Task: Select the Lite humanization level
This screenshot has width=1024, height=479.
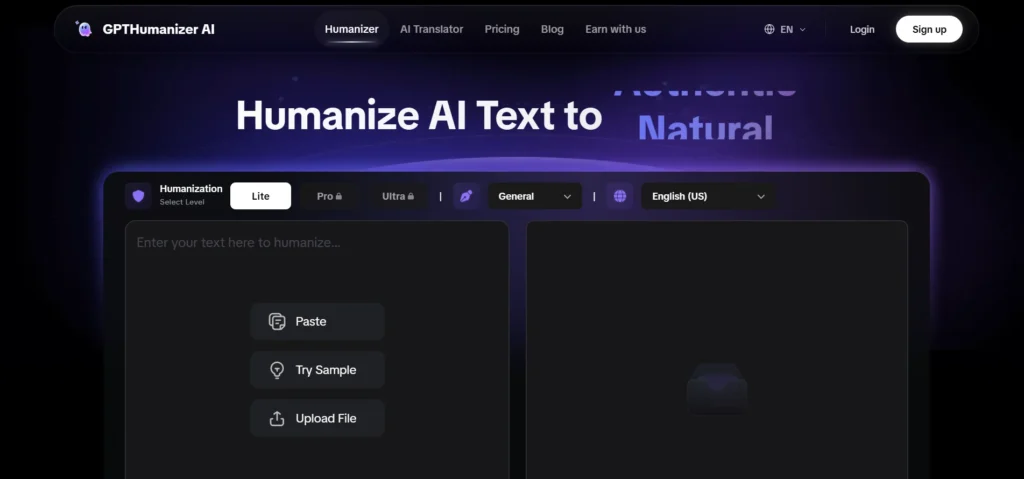Action: tap(261, 196)
